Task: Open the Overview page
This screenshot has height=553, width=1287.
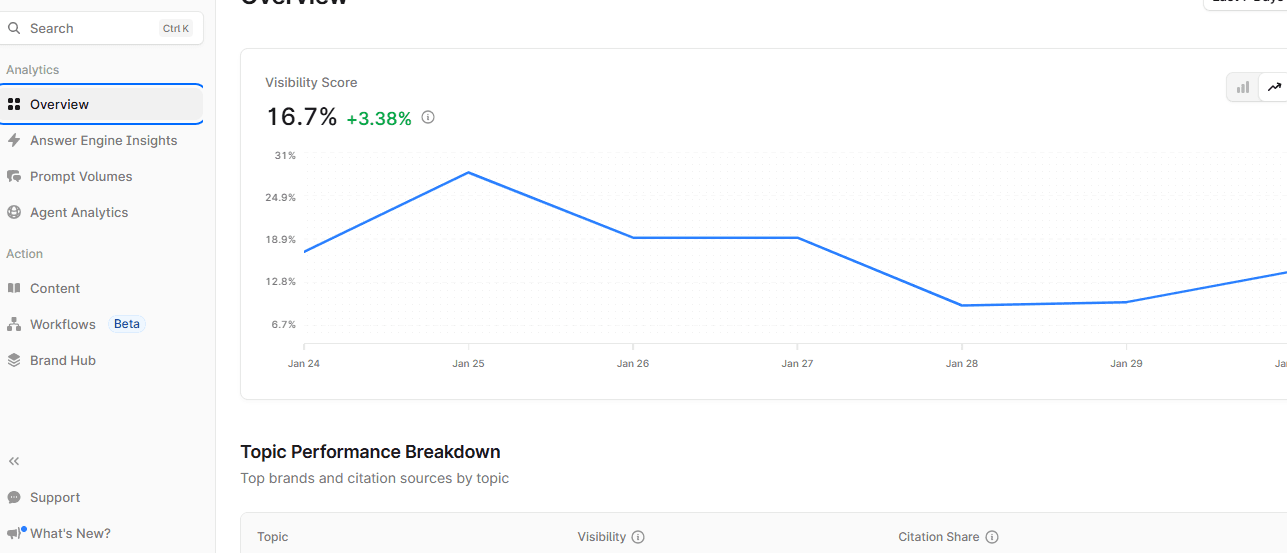Action: click(x=101, y=104)
